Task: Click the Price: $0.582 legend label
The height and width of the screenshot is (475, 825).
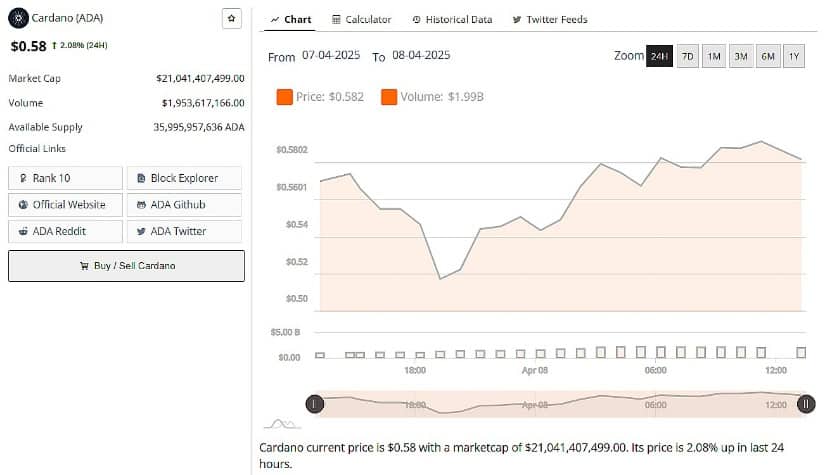Action: (x=330, y=97)
